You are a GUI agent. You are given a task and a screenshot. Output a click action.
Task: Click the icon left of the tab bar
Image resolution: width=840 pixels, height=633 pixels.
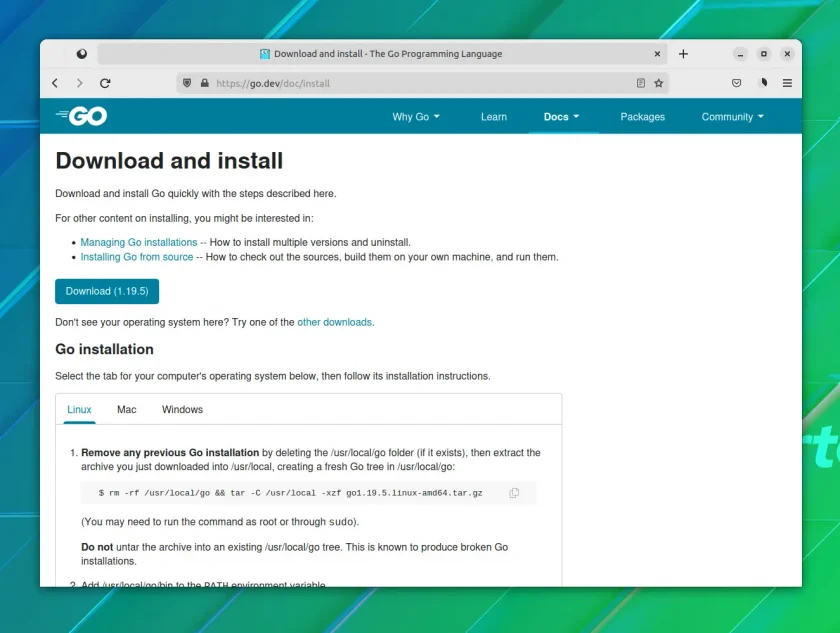[x=81, y=54]
